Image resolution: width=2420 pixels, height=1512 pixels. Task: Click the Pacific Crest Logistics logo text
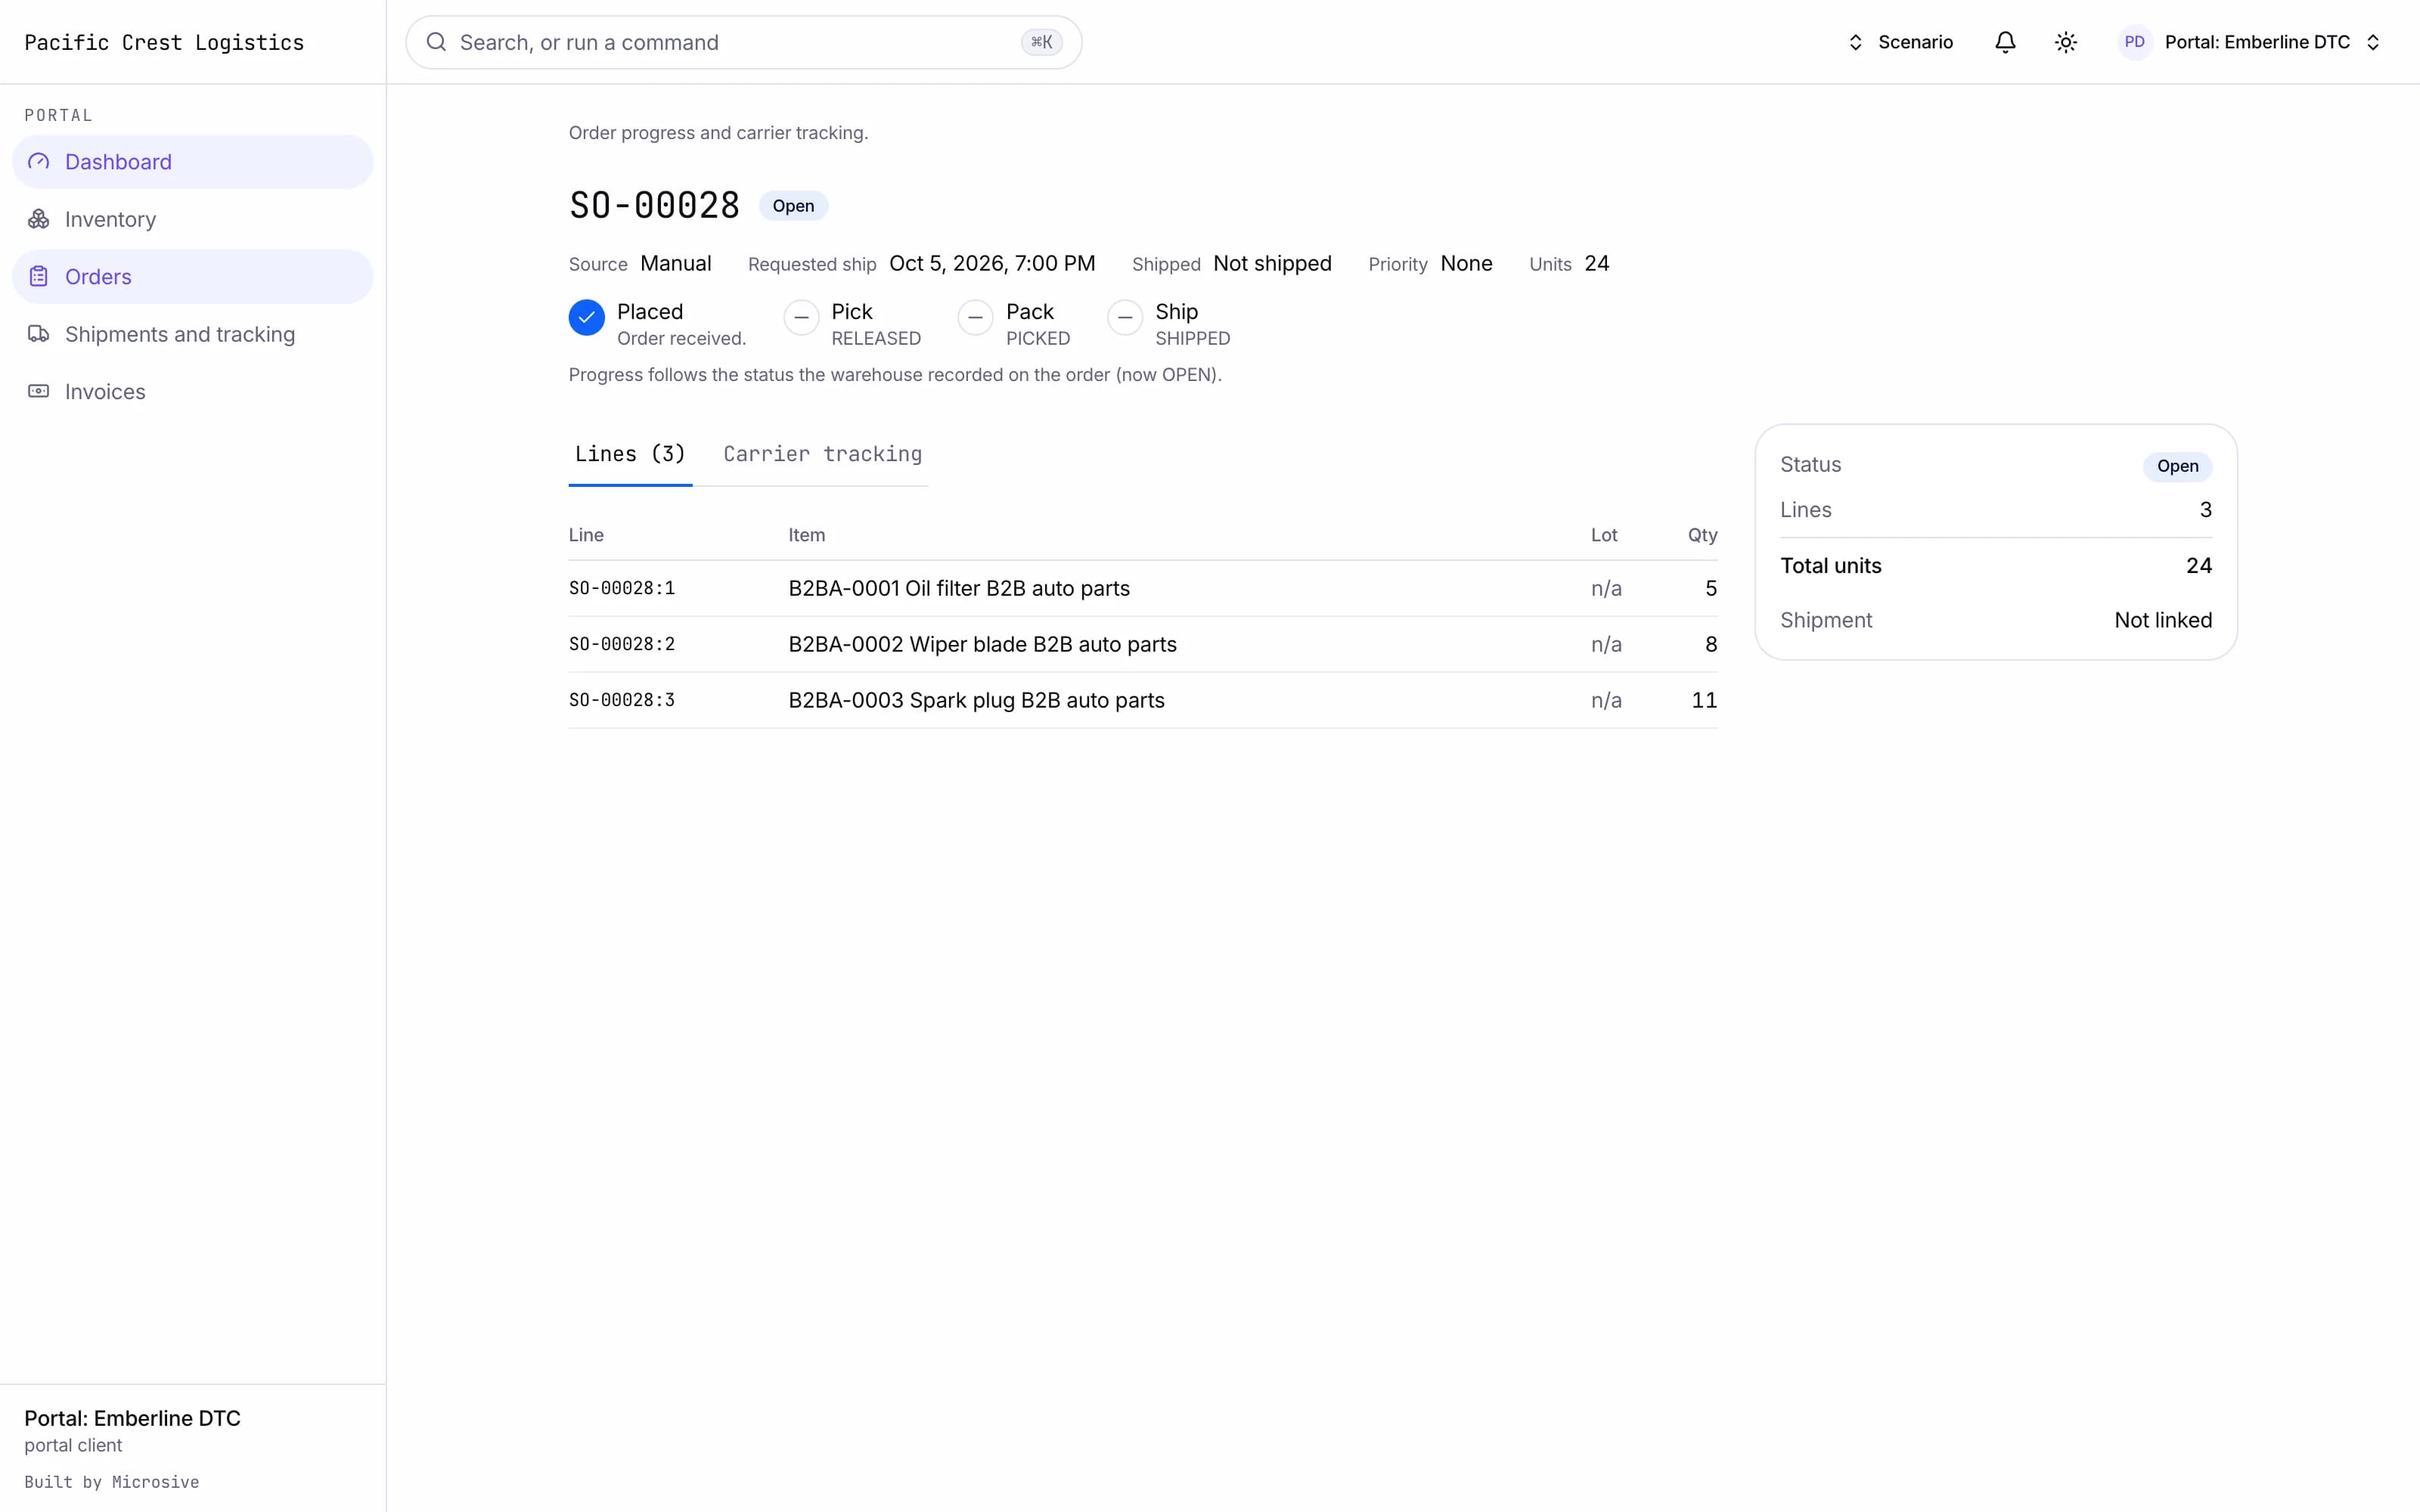[164, 42]
